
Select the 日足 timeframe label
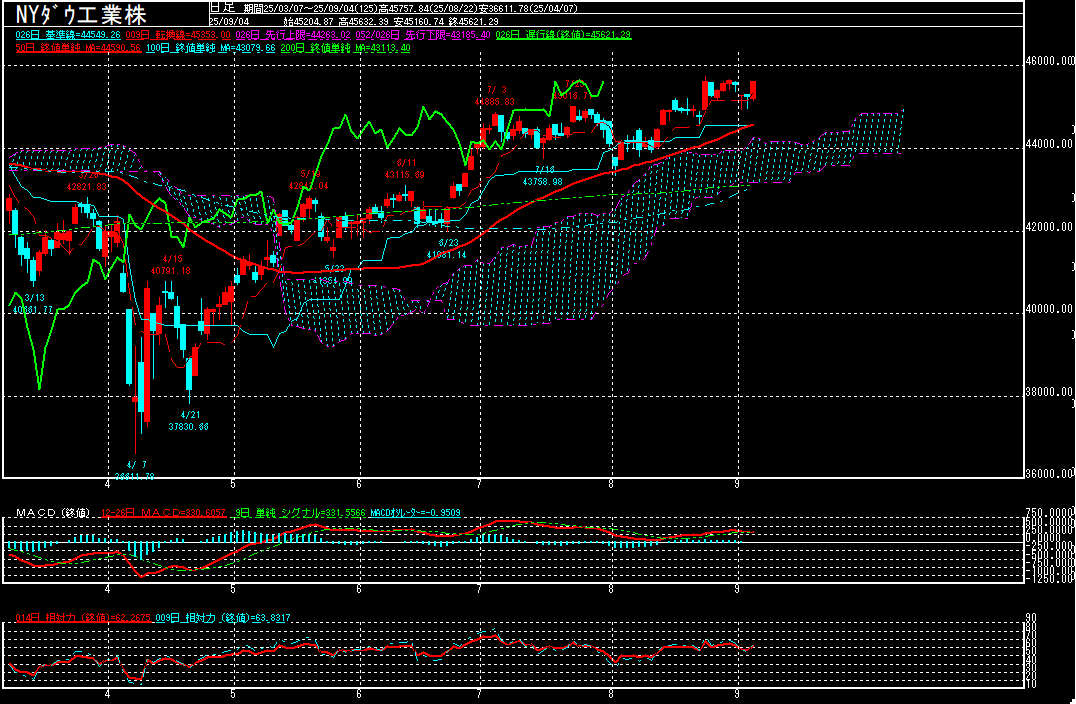click(x=222, y=8)
